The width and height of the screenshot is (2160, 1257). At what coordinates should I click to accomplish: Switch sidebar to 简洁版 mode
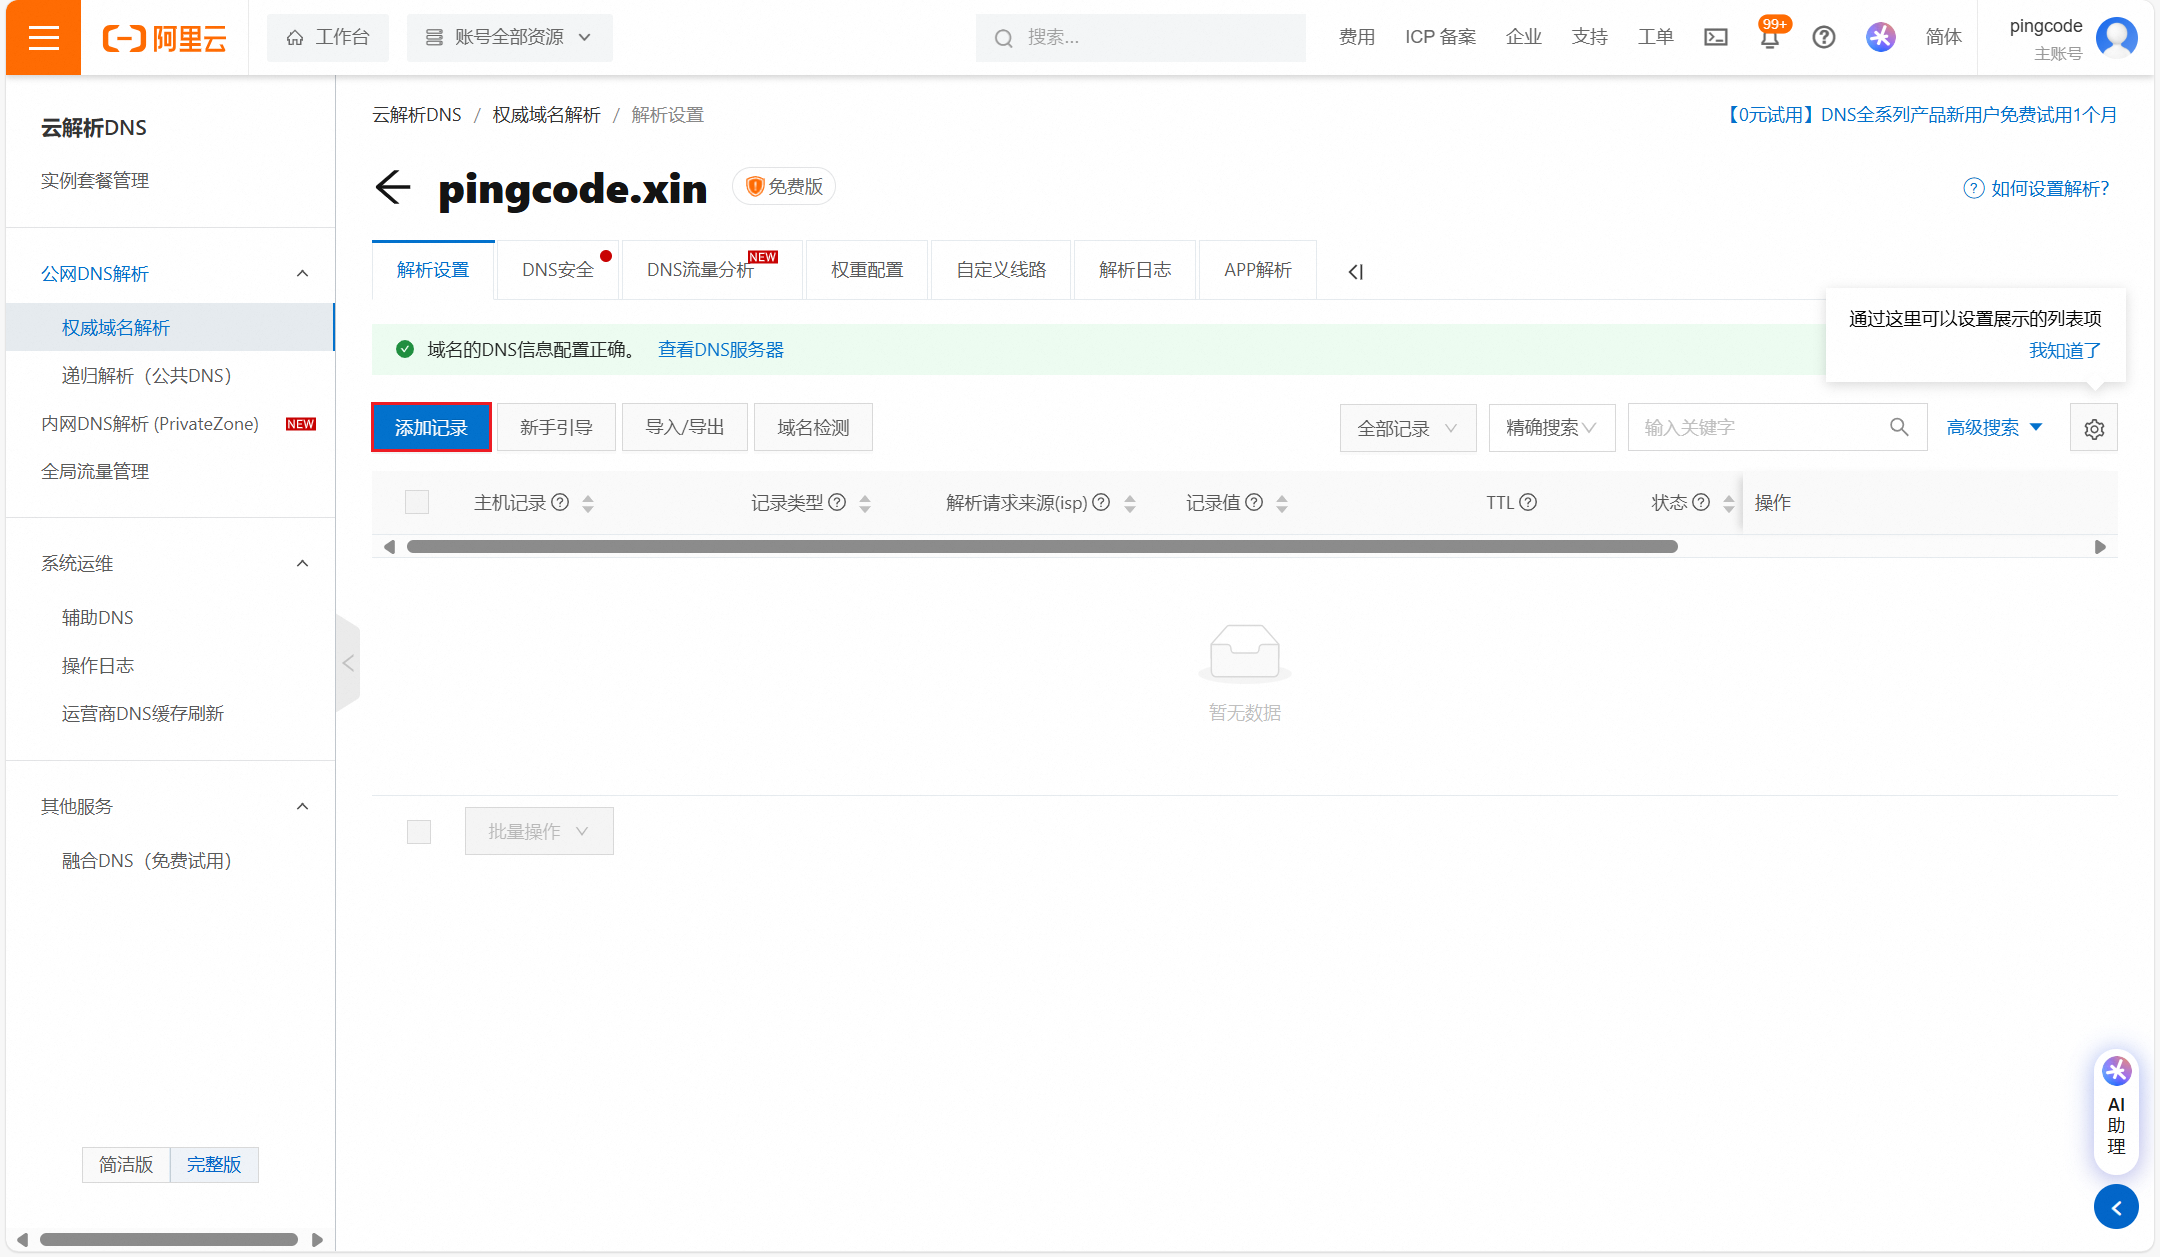126,1165
